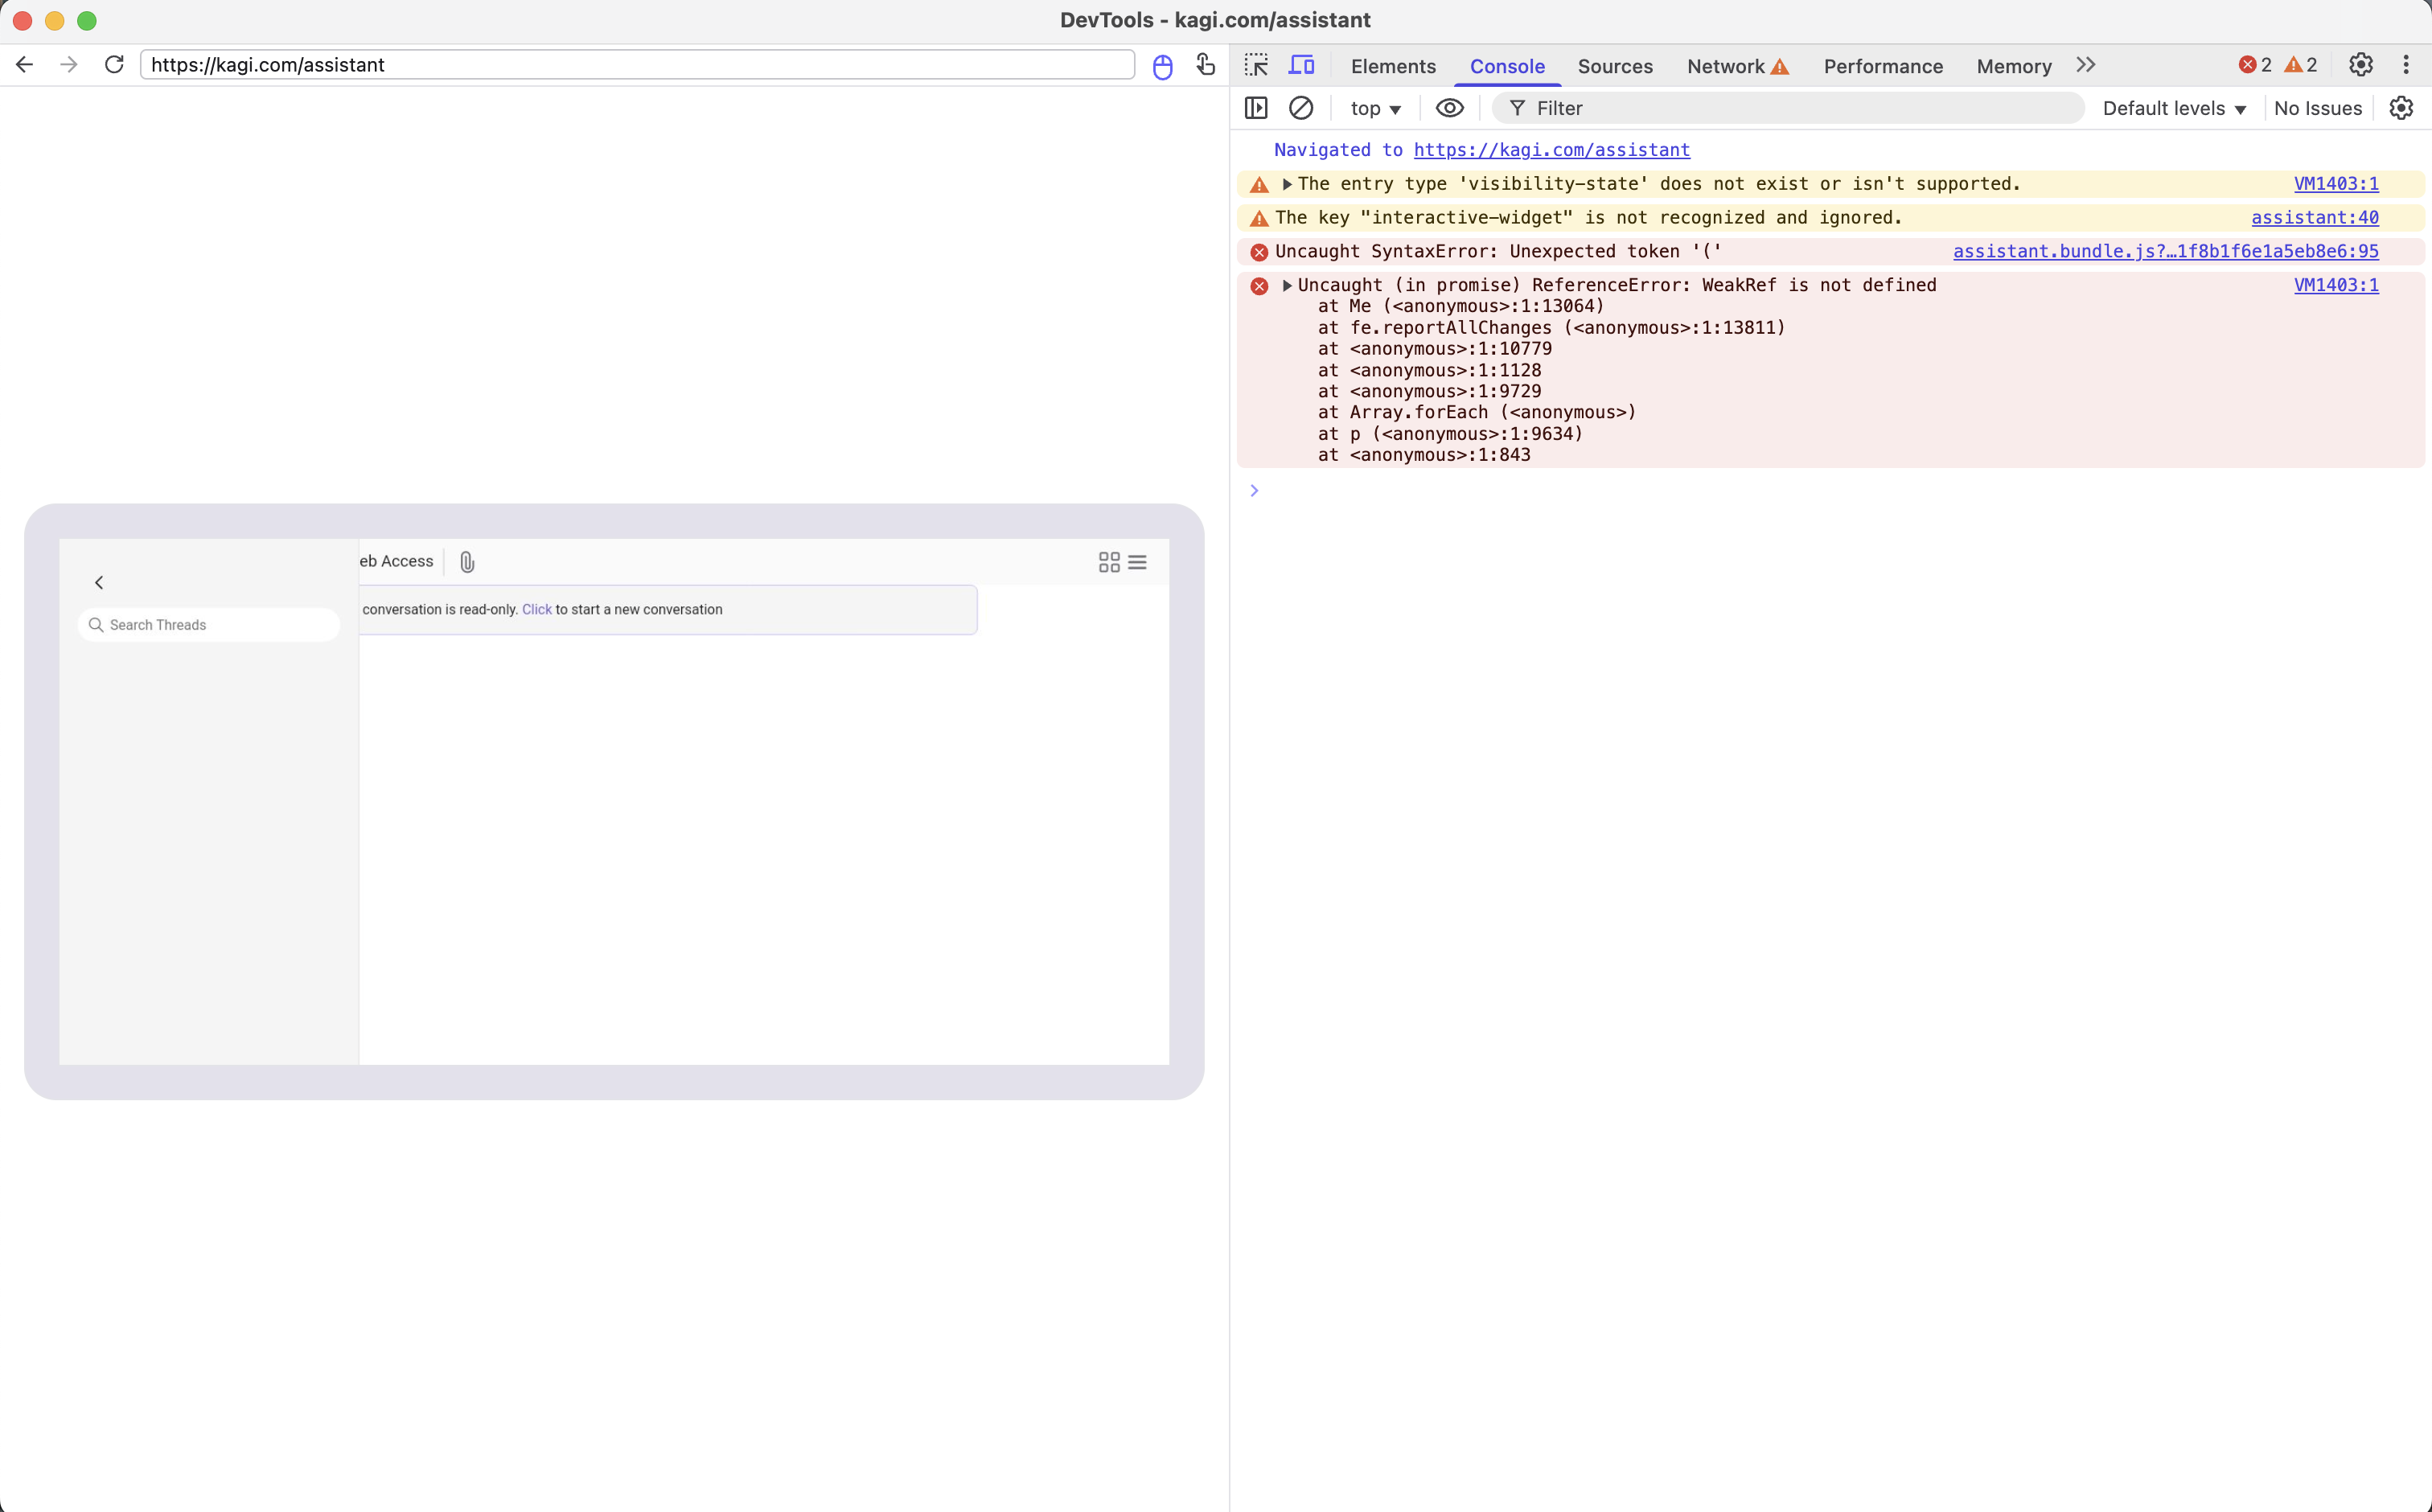Open the assistant.bundle.js source link
Image resolution: width=2432 pixels, height=1512 pixels.
[x=2165, y=251]
